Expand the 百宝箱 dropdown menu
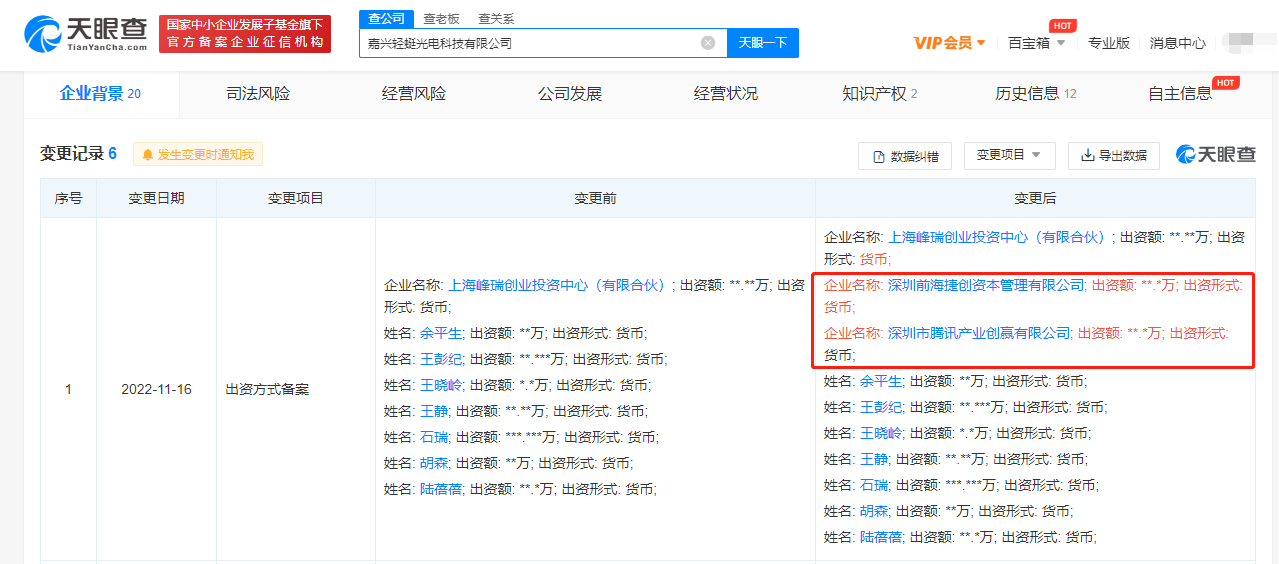 click(1036, 43)
